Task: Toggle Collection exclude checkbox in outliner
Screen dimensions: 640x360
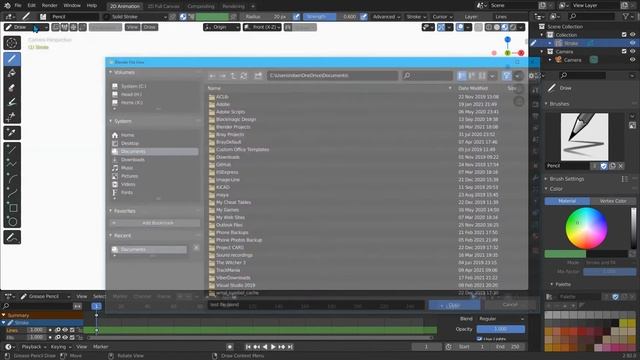Action: pos(624,35)
